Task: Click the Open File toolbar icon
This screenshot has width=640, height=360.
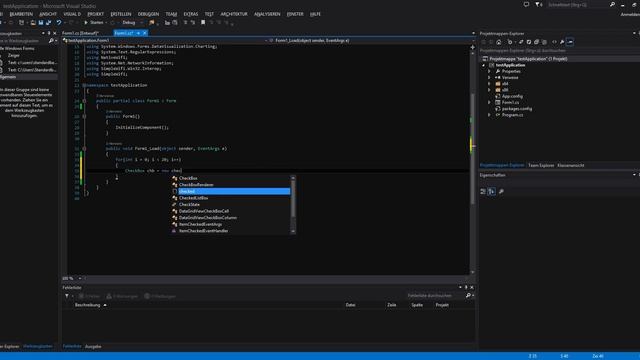Action: pyautogui.click(x=33, y=22)
